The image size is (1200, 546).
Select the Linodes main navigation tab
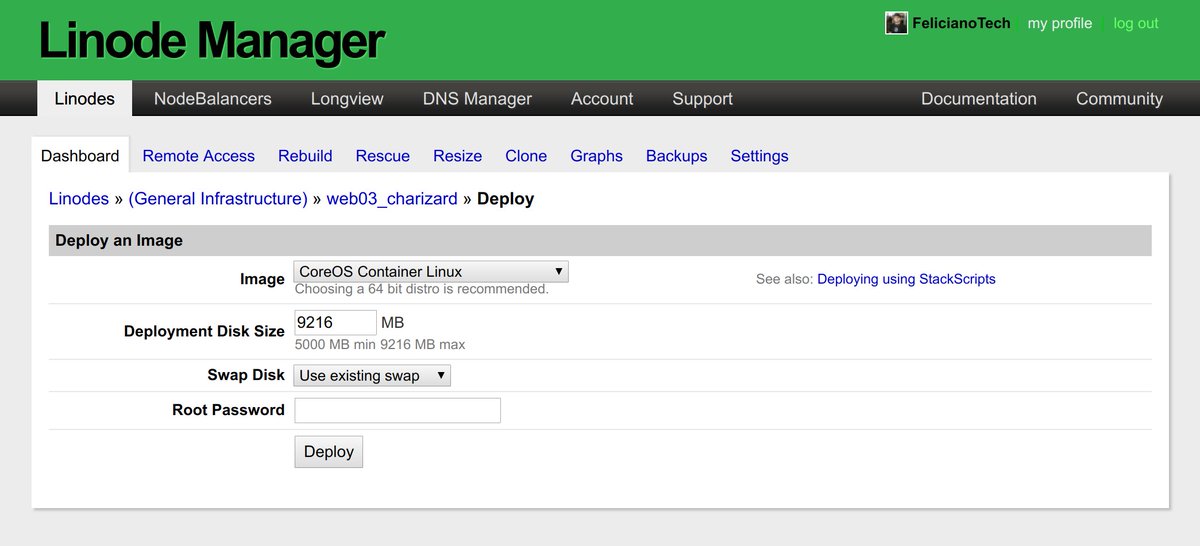pos(85,98)
